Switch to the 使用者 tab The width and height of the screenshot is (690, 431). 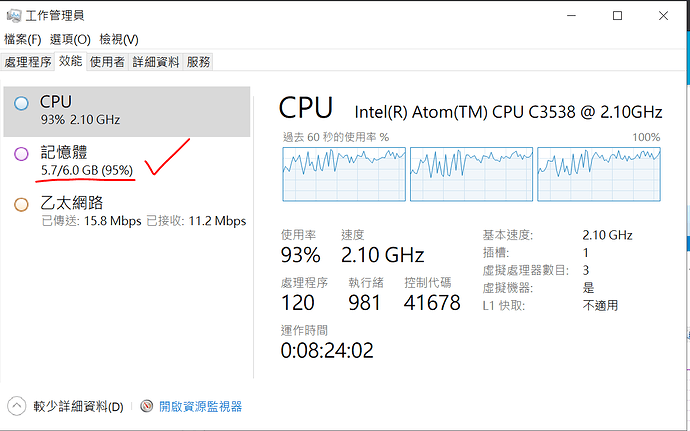pyautogui.click(x=107, y=62)
